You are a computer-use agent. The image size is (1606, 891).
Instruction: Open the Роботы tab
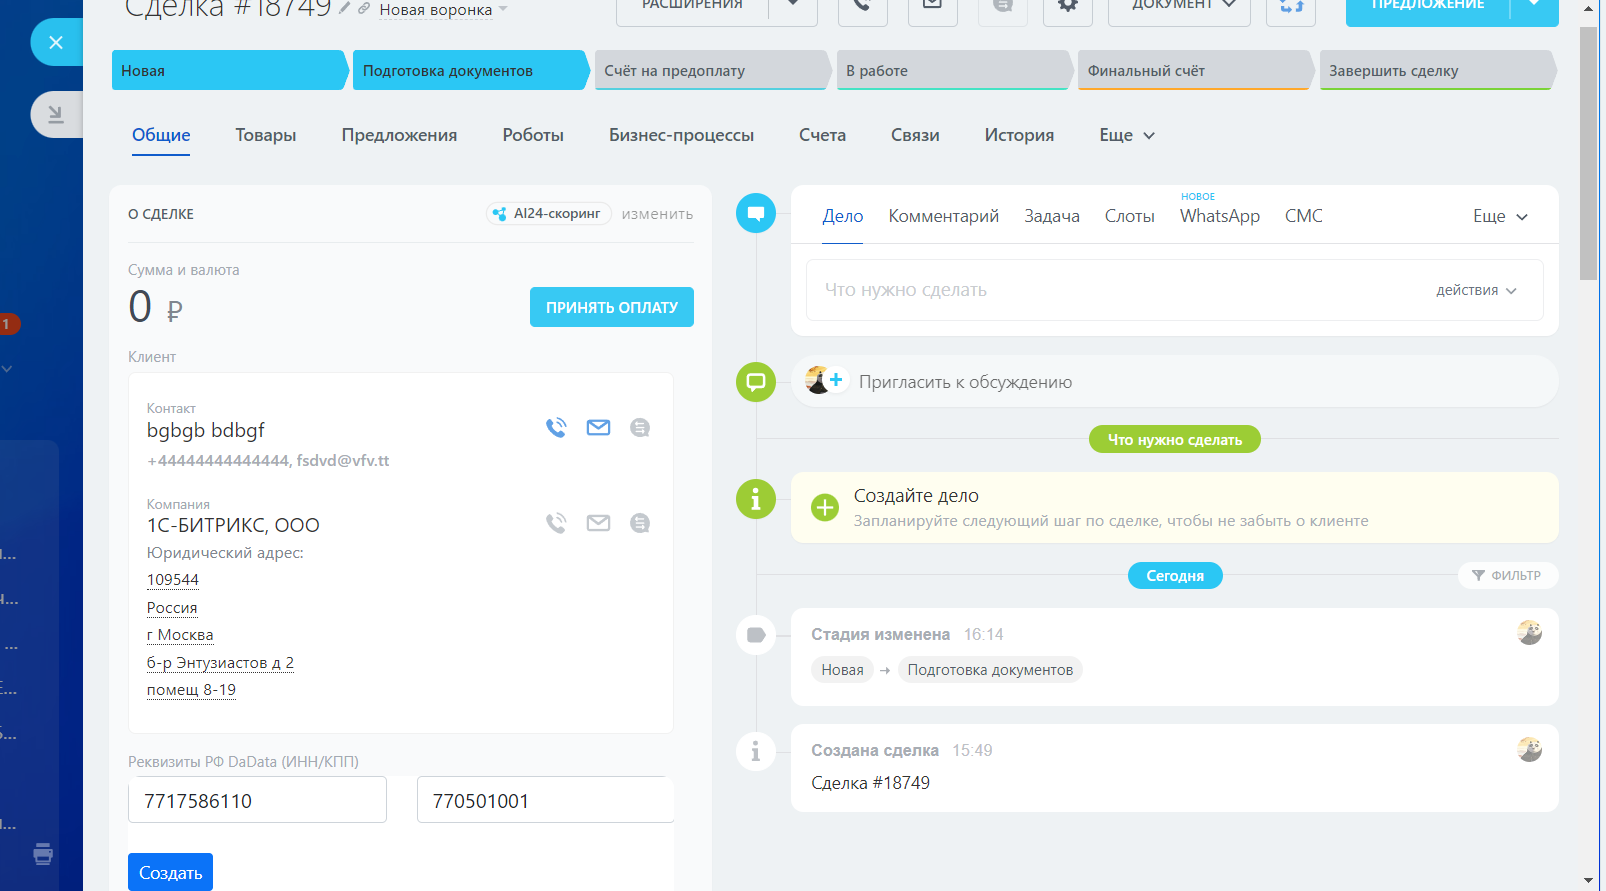[x=533, y=135]
